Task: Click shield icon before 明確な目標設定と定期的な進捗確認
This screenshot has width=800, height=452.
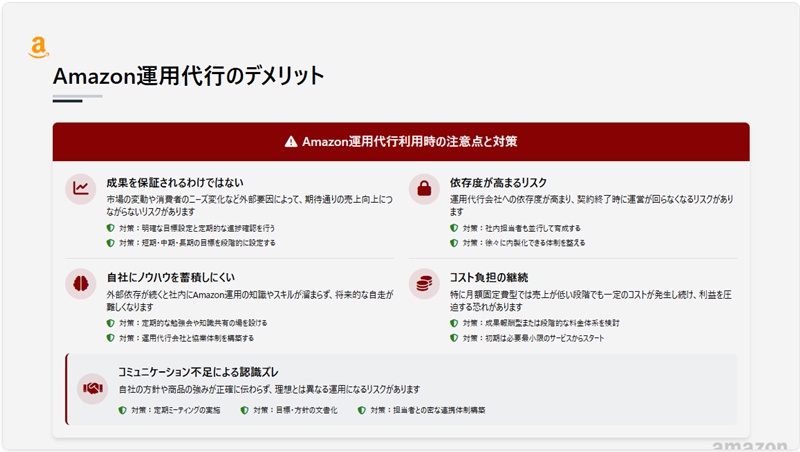Action: [x=110, y=228]
